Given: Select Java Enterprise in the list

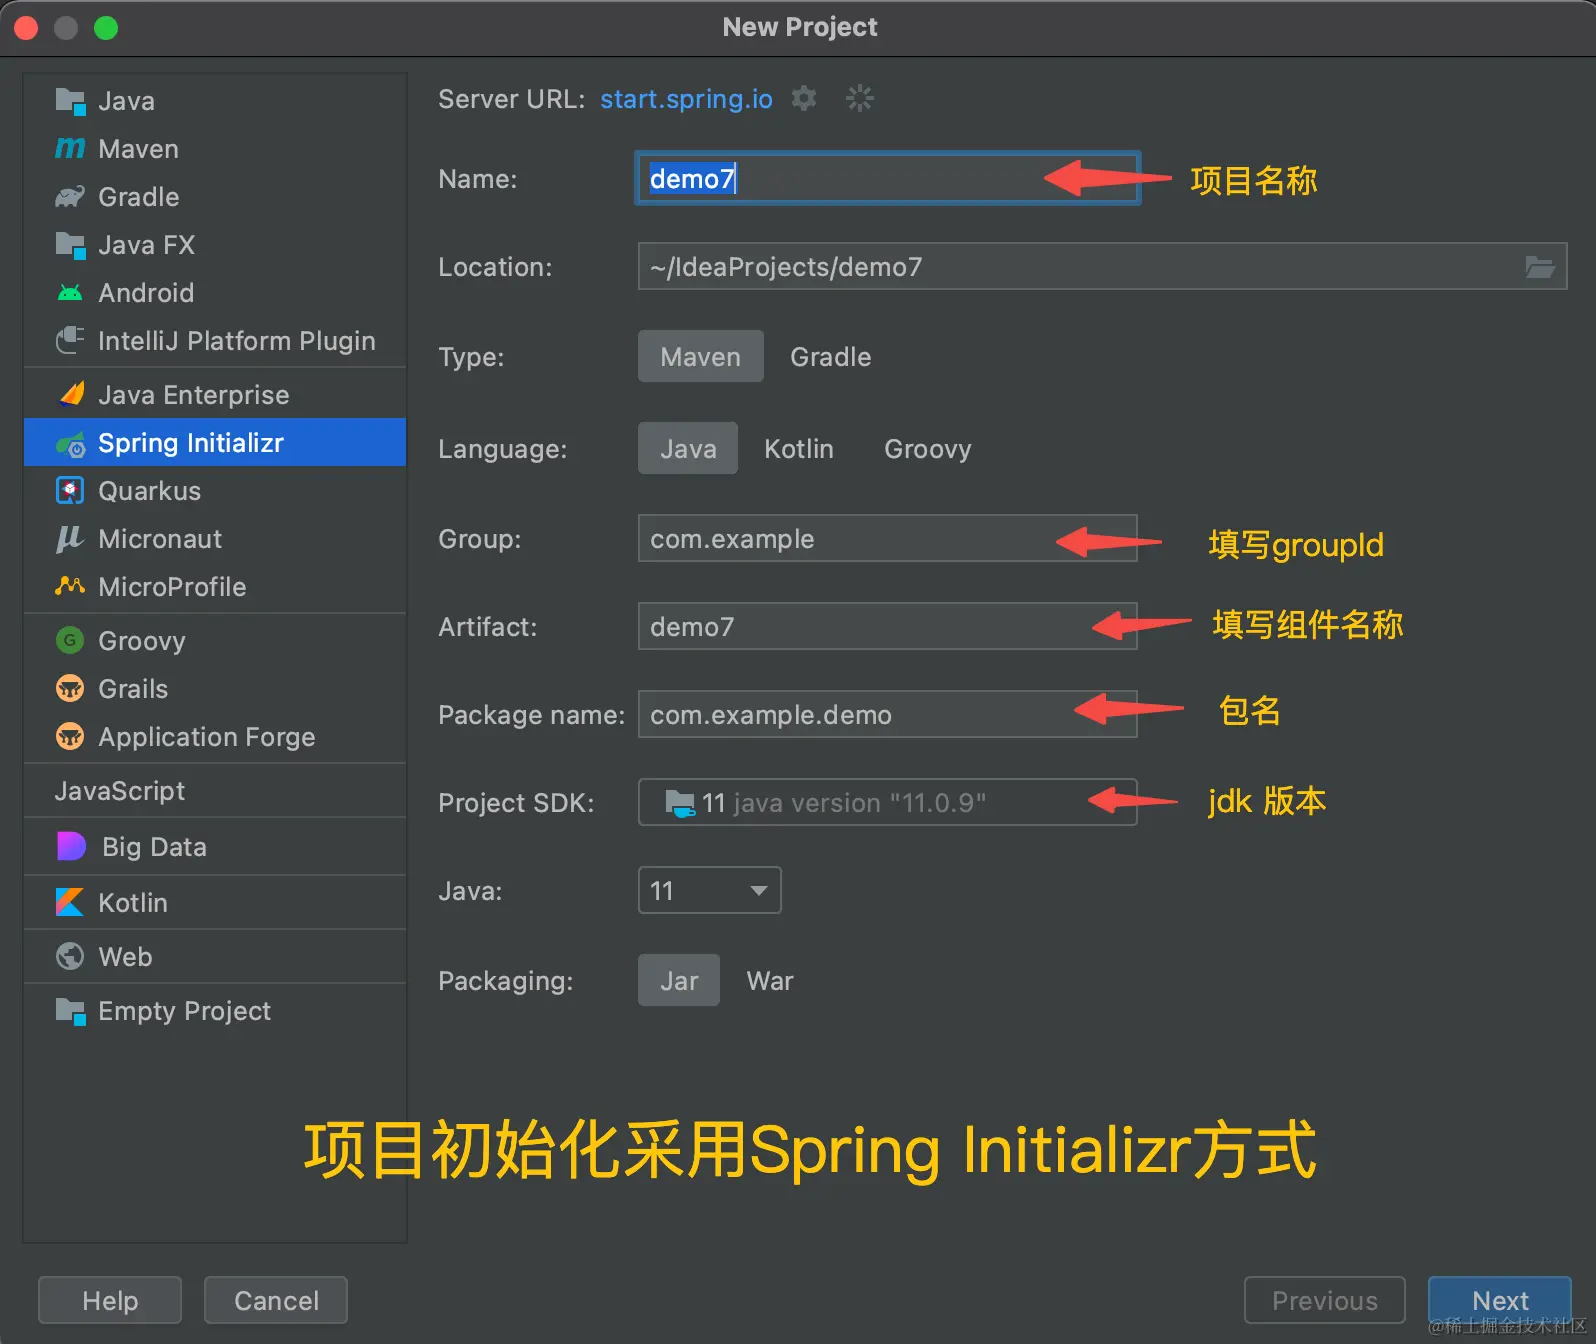Looking at the screenshot, I should (215, 395).
